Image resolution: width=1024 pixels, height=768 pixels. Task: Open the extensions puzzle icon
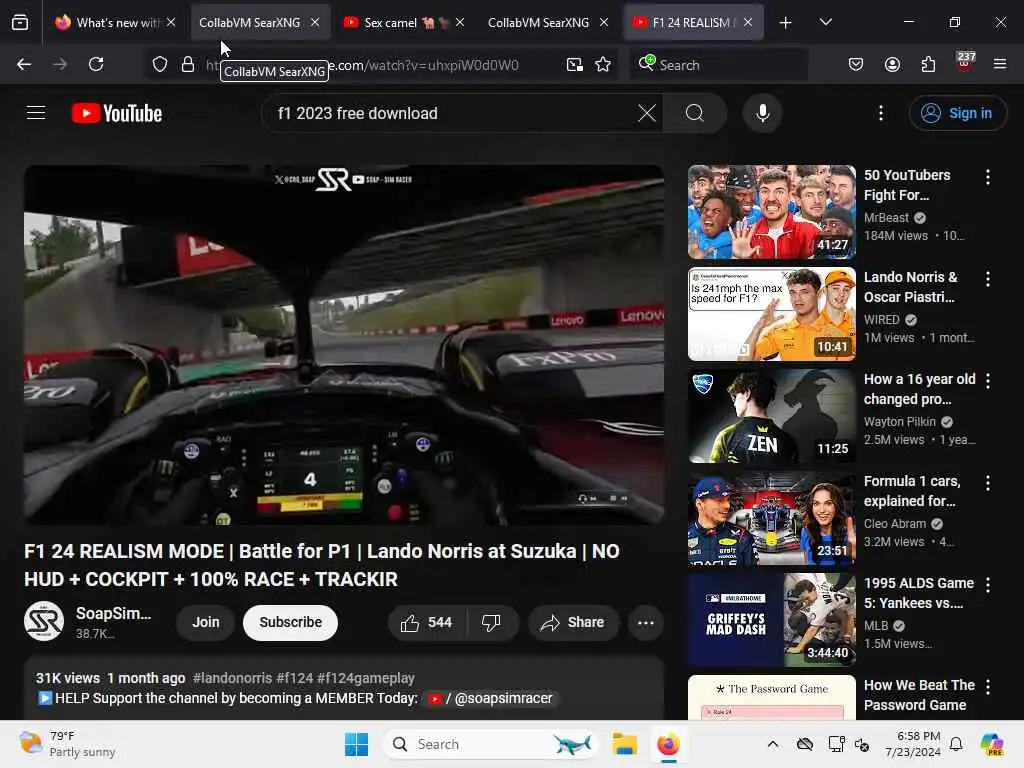(x=928, y=64)
